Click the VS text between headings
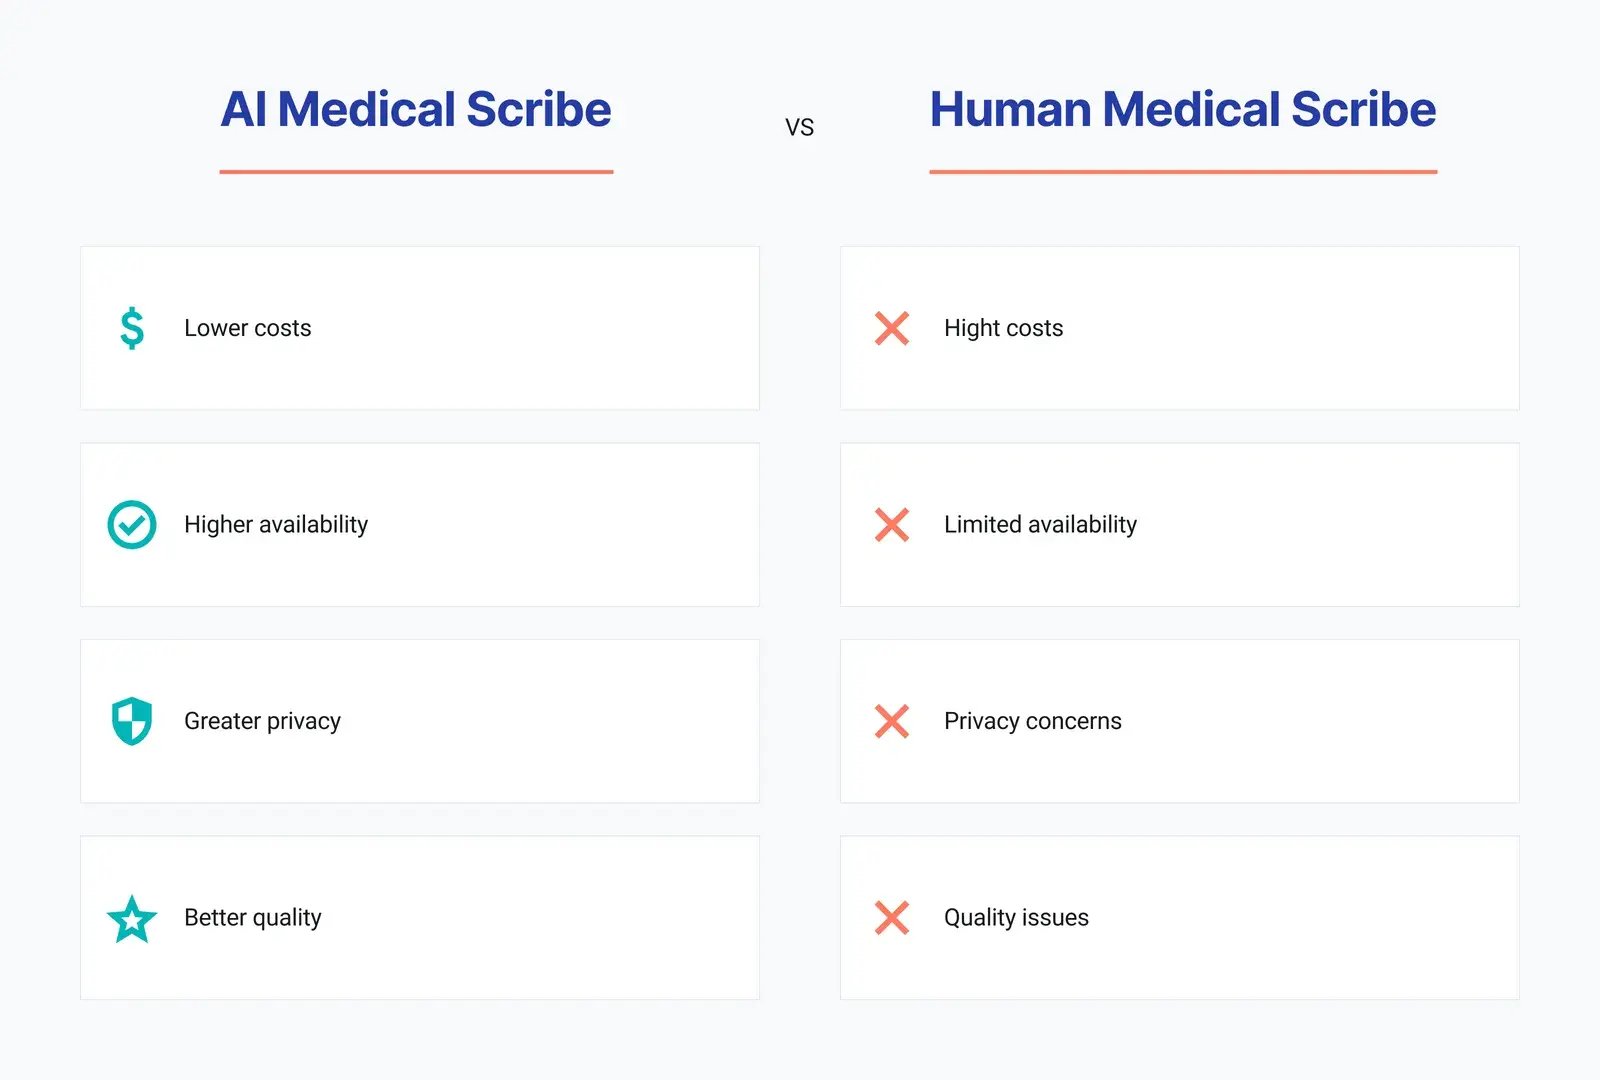The image size is (1600, 1080). [x=799, y=128]
